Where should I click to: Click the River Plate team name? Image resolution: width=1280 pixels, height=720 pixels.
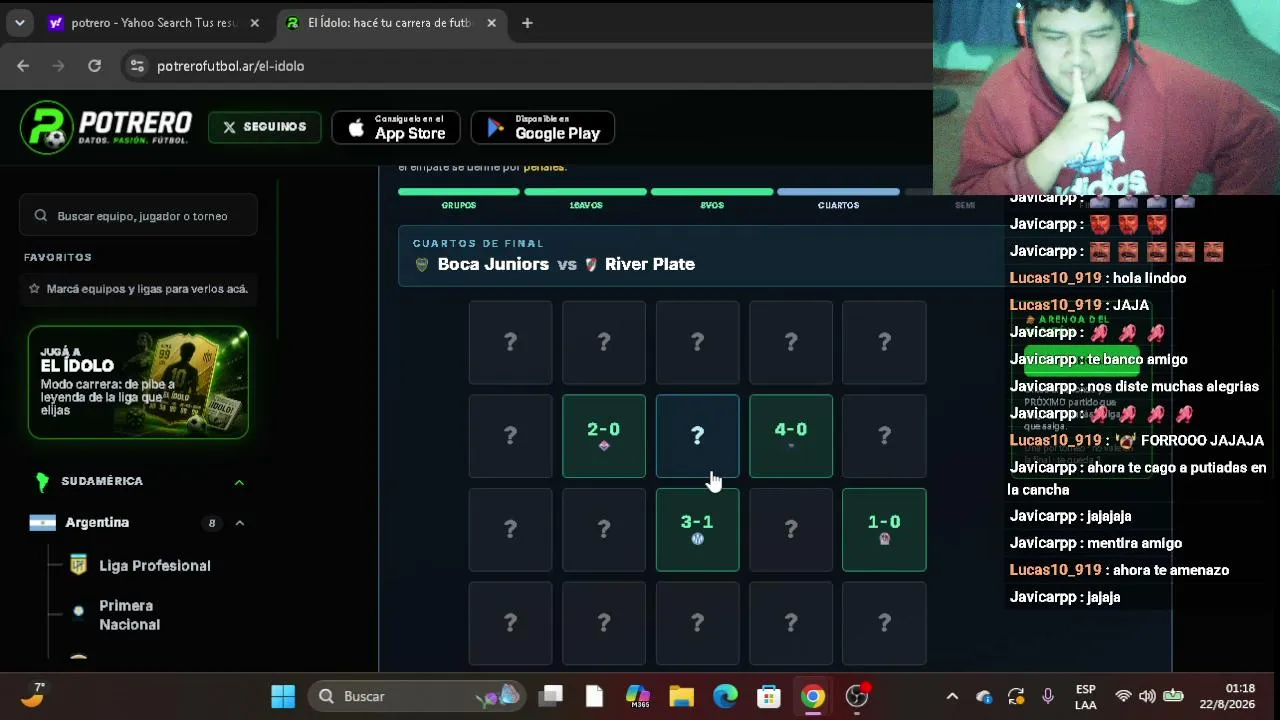coord(650,264)
